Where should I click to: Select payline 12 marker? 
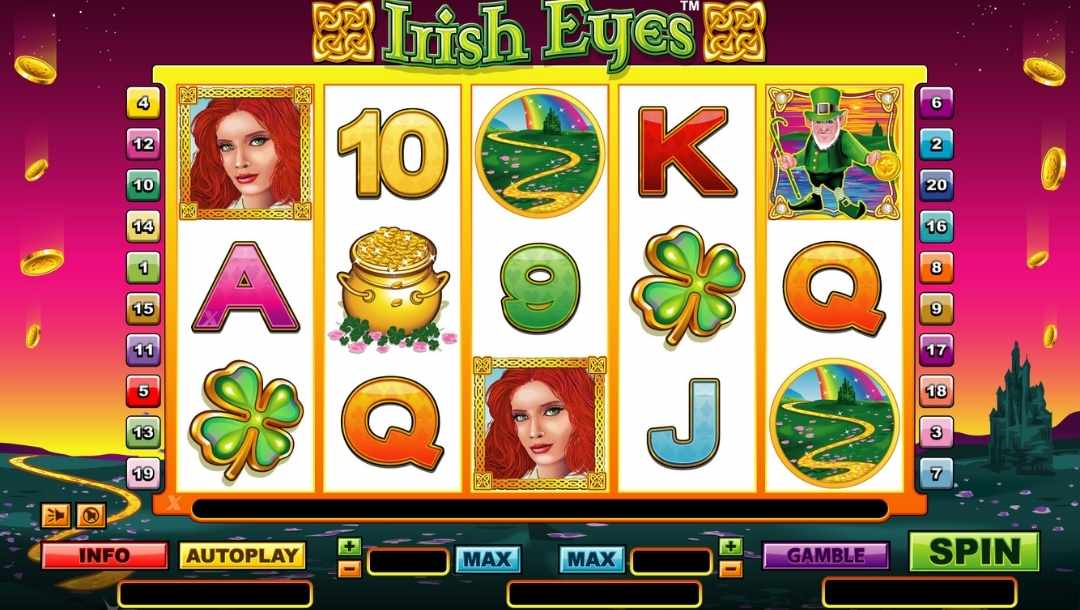click(143, 144)
